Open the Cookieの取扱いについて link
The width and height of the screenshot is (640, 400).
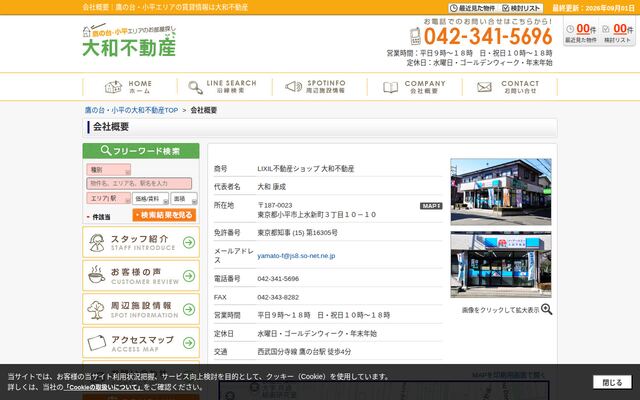pyautogui.click(x=102, y=387)
